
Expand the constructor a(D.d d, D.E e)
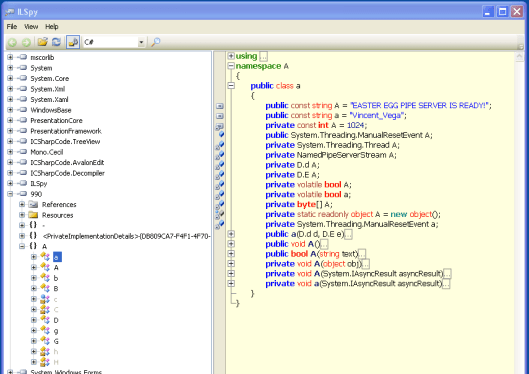pos(231,234)
